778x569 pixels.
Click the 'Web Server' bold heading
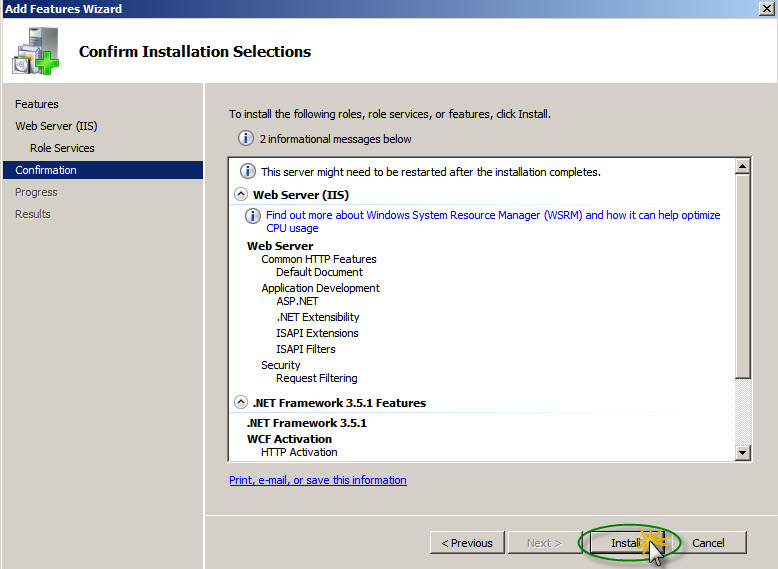click(280, 246)
